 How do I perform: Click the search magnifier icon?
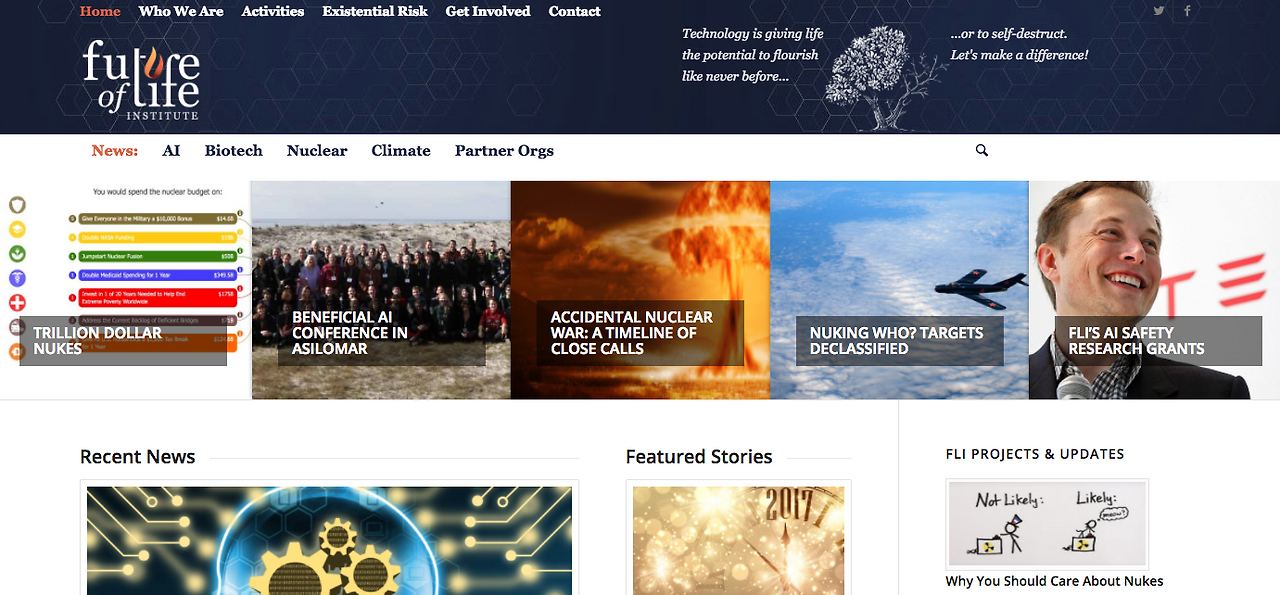tap(981, 150)
